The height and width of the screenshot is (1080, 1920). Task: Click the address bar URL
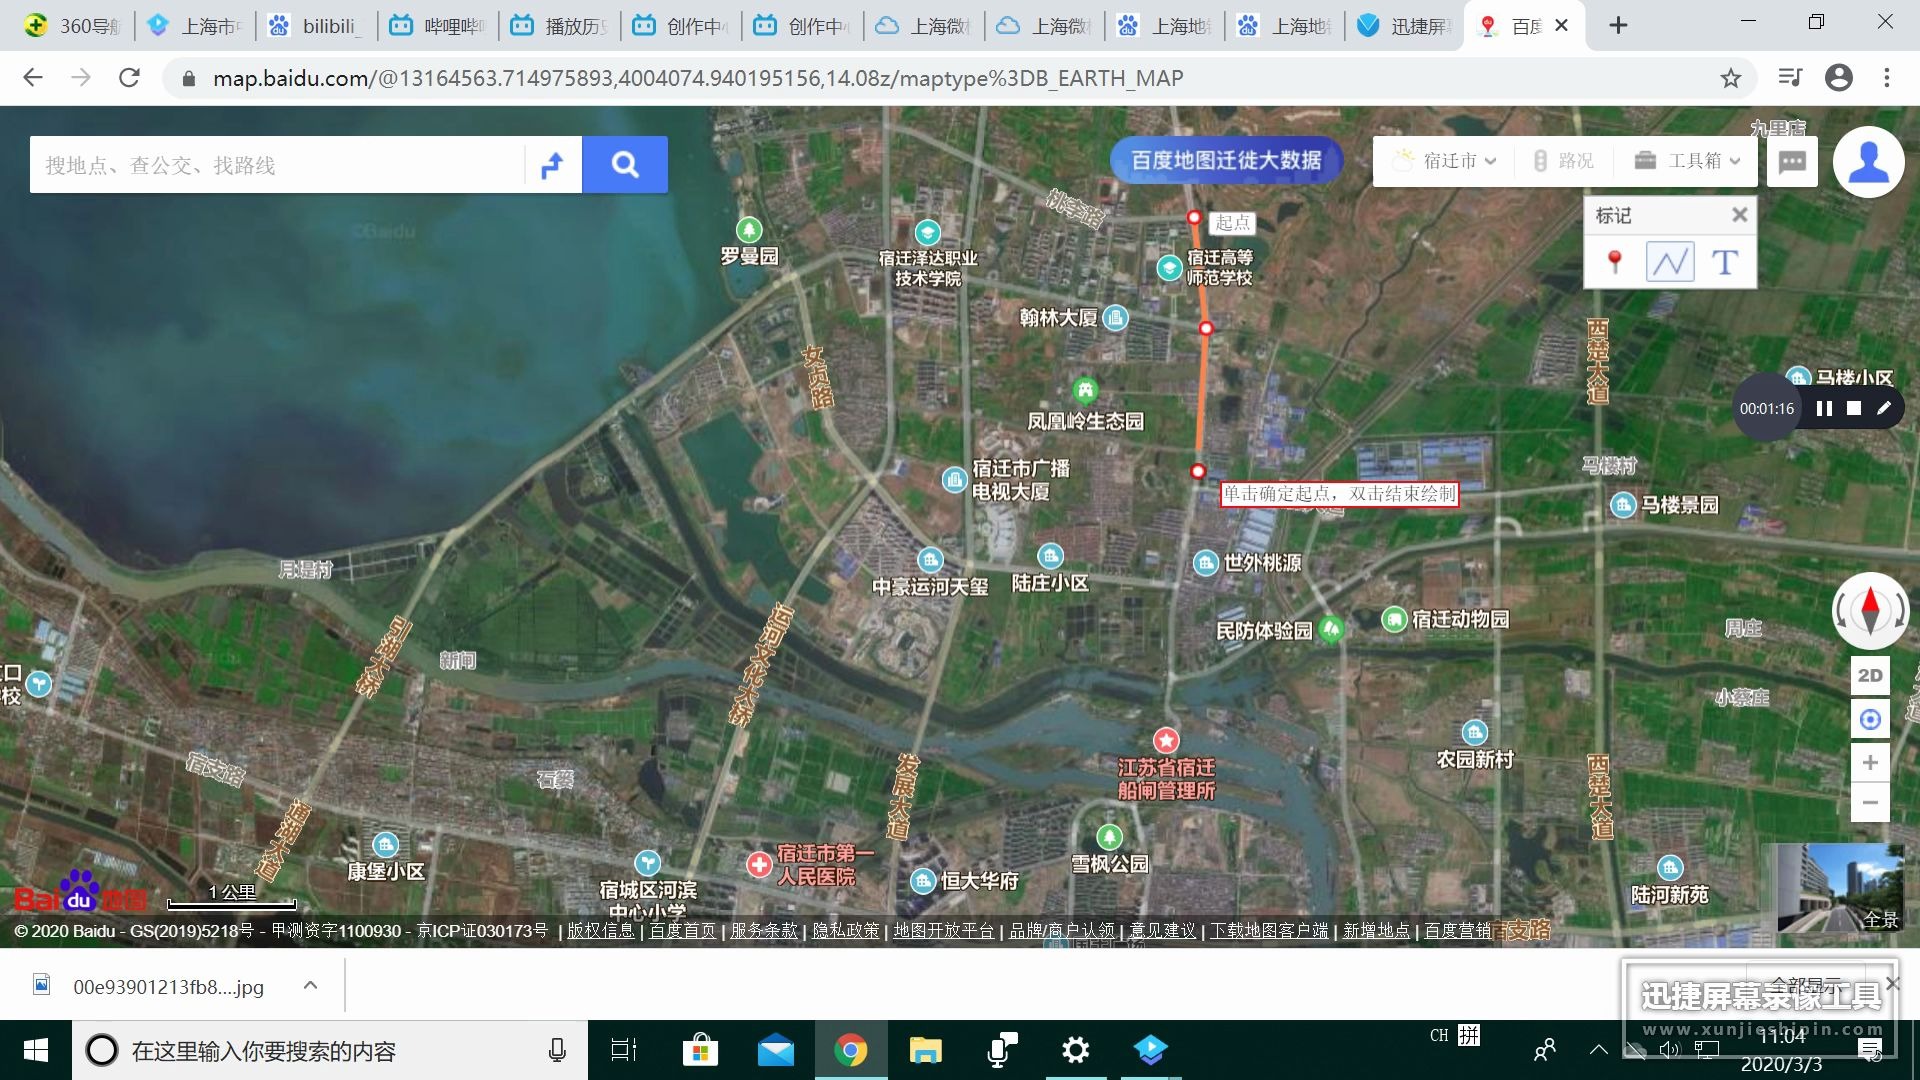697,78
